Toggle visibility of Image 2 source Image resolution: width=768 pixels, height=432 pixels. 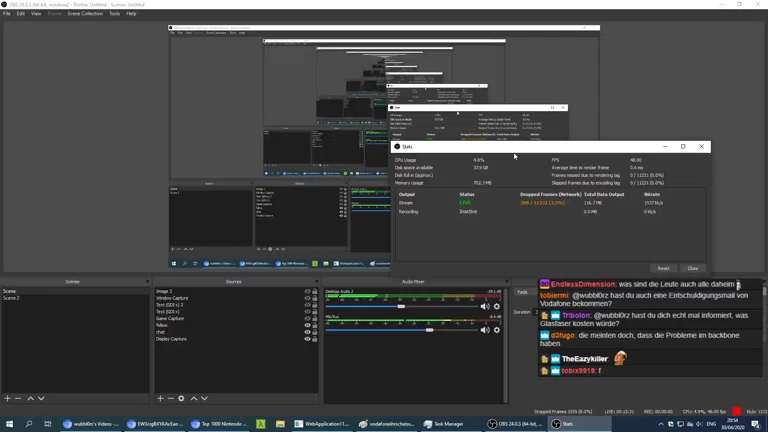pos(307,292)
